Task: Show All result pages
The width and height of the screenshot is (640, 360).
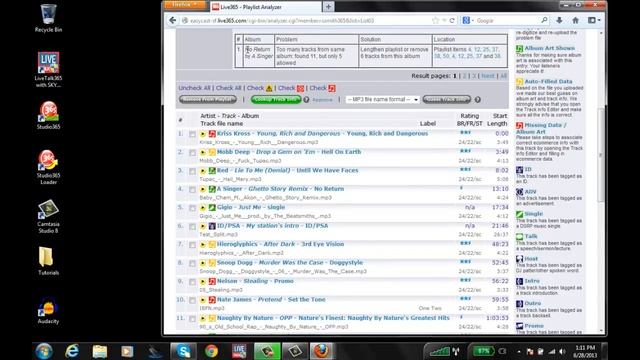Action: click(503, 76)
